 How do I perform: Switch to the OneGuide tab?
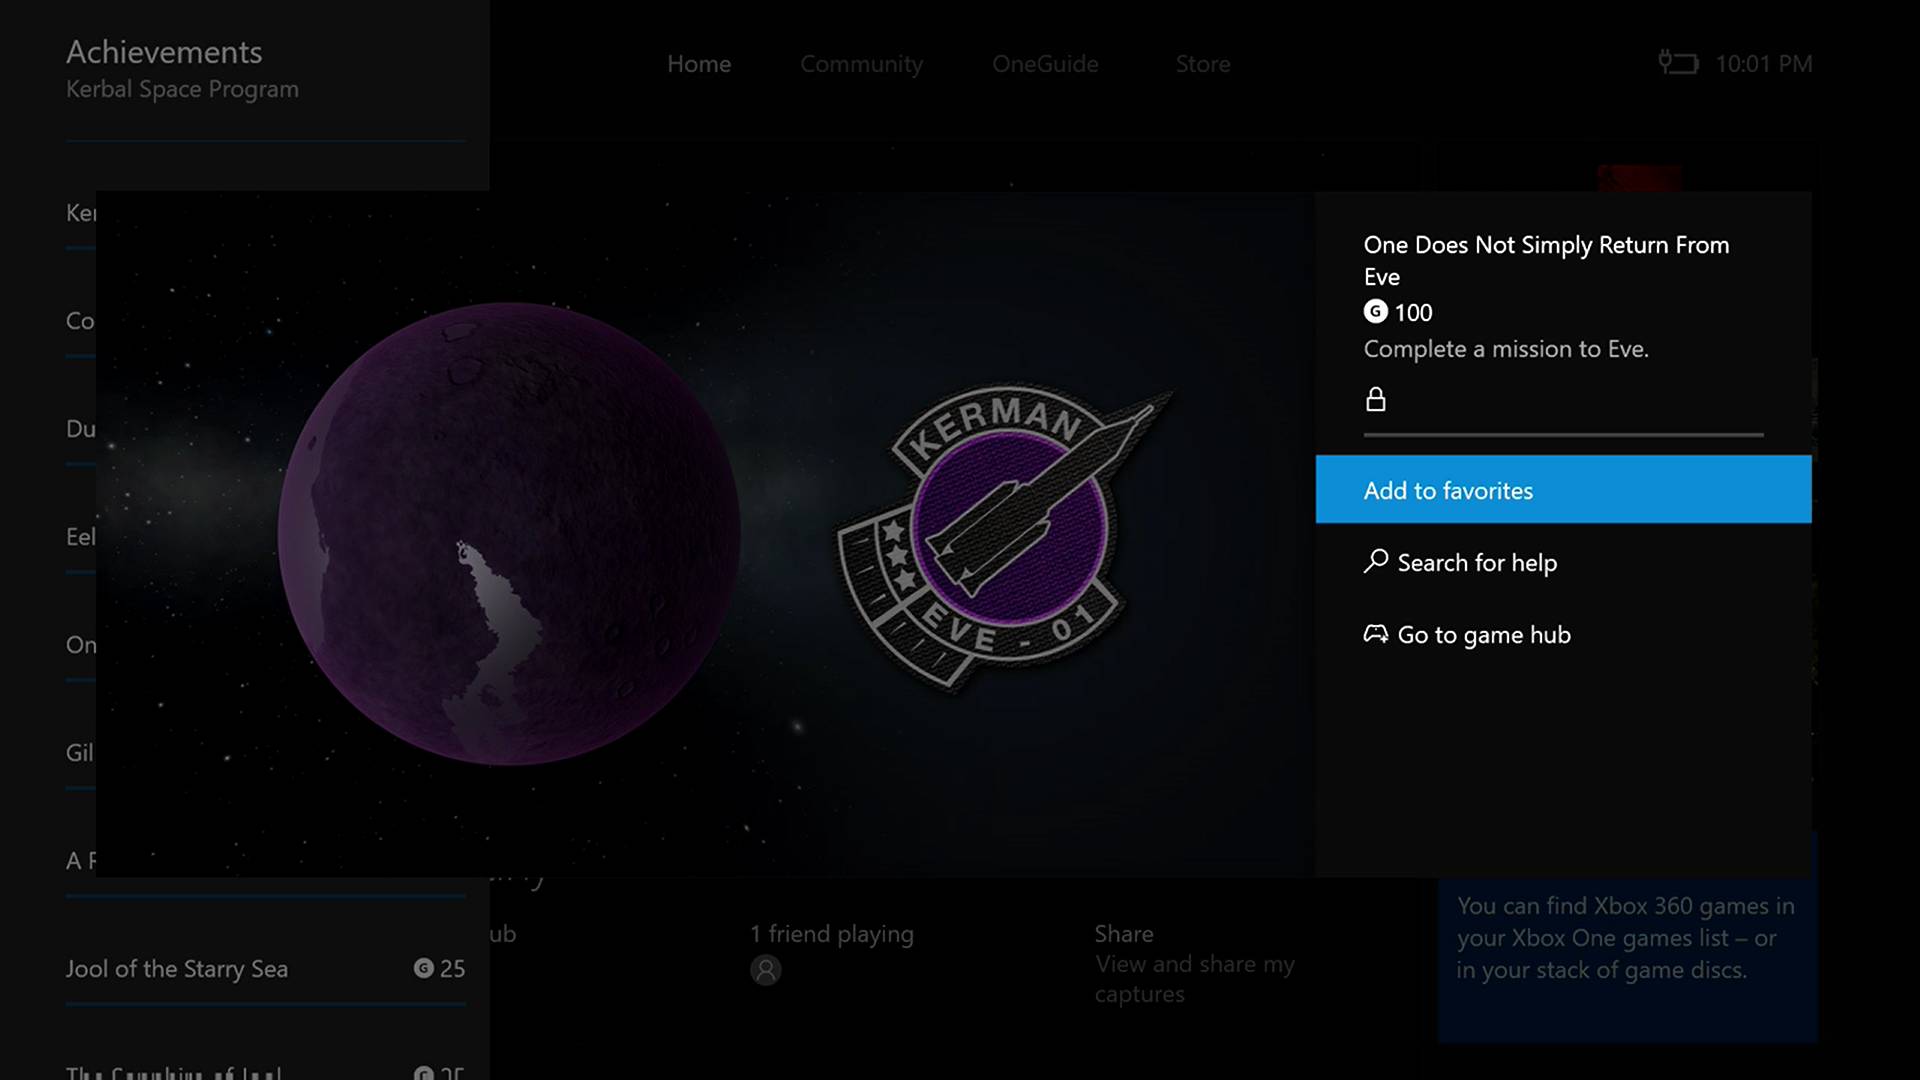click(1045, 64)
